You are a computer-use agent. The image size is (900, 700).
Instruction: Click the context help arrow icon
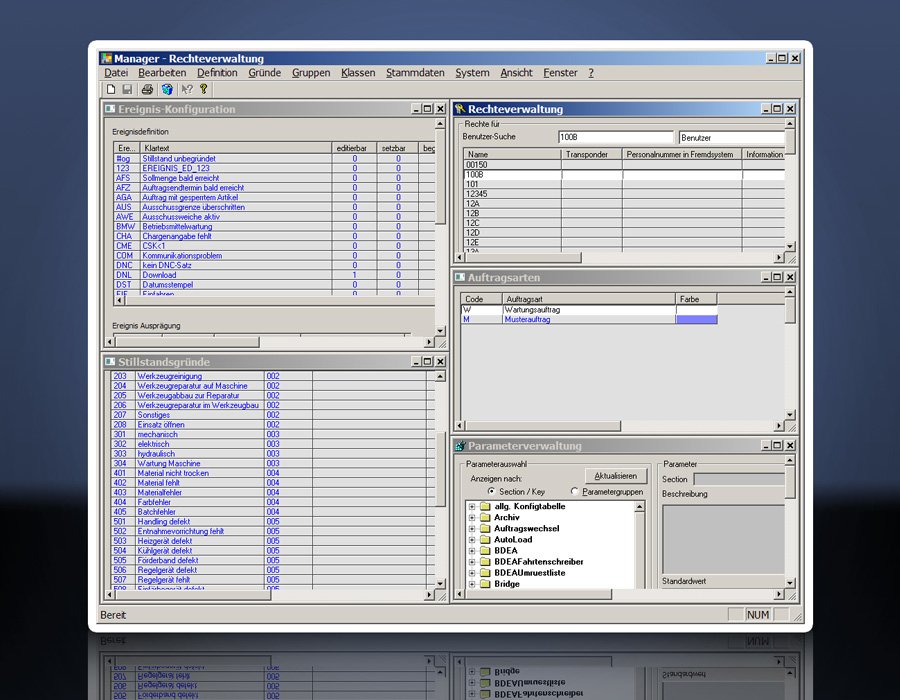pos(187,89)
